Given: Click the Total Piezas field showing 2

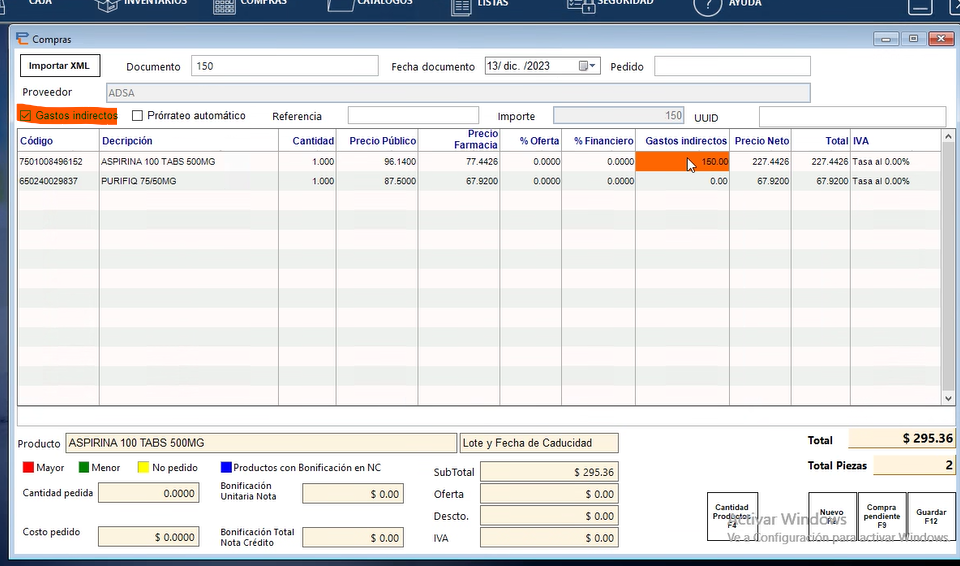Looking at the screenshot, I should (x=914, y=465).
